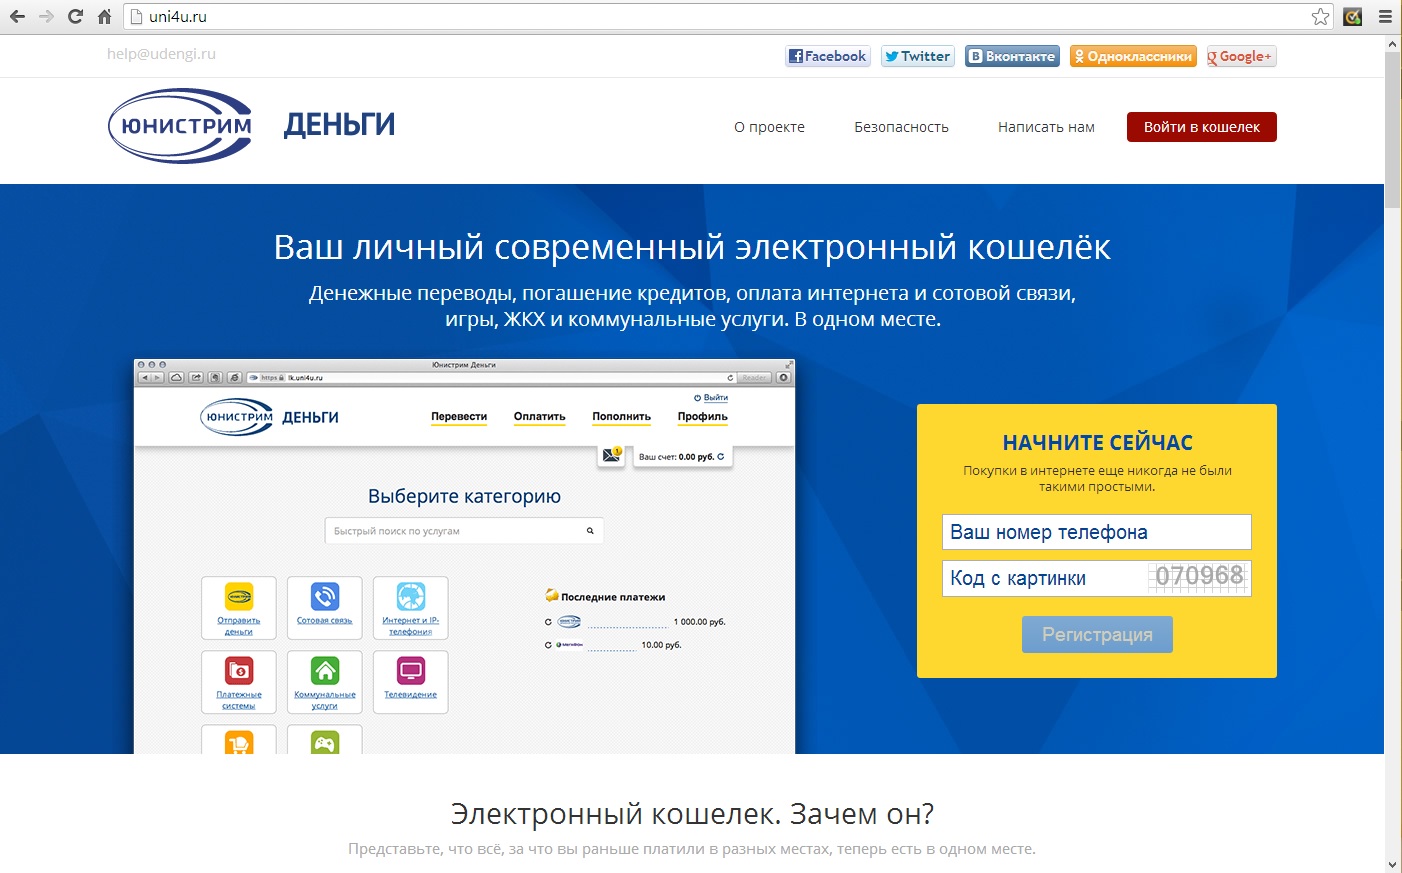Click Электронный кошелек. Зачем он? heading

click(x=692, y=814)
